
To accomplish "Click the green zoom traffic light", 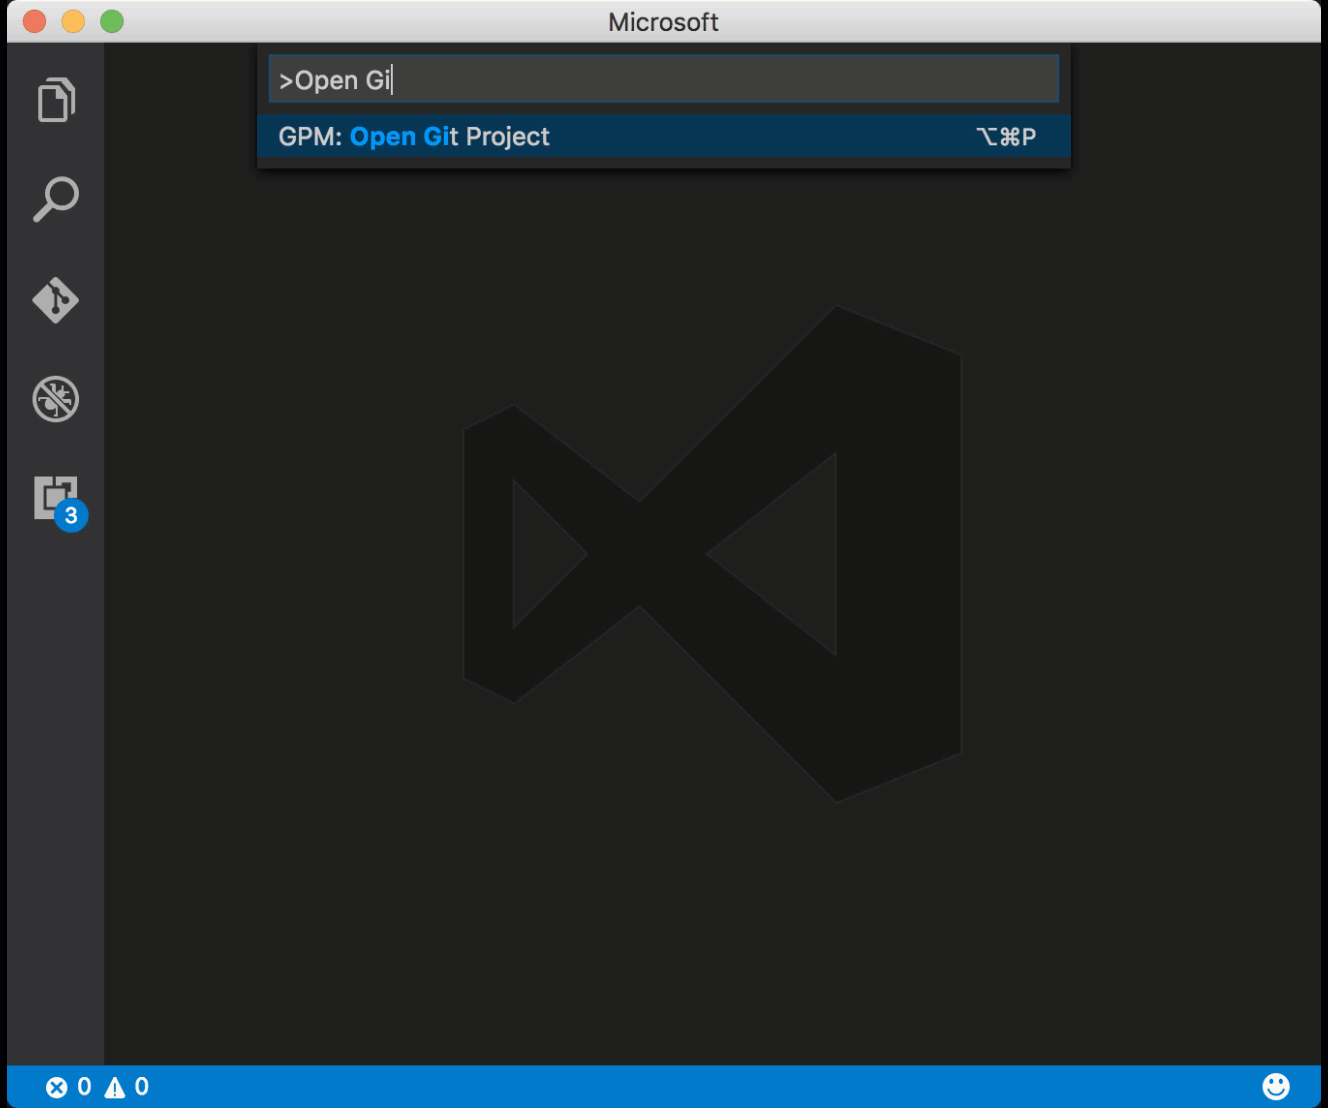I will coord(111,19).
